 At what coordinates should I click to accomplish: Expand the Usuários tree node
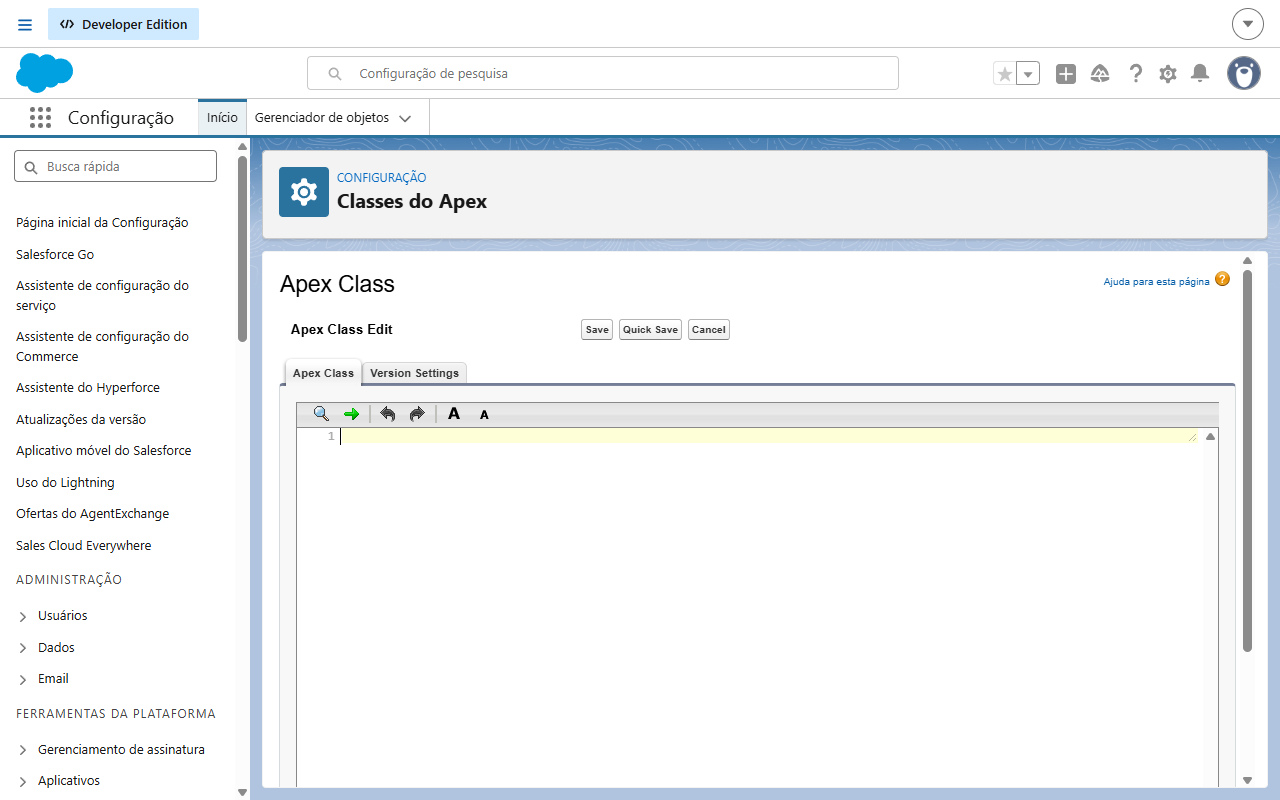point(23,617)
